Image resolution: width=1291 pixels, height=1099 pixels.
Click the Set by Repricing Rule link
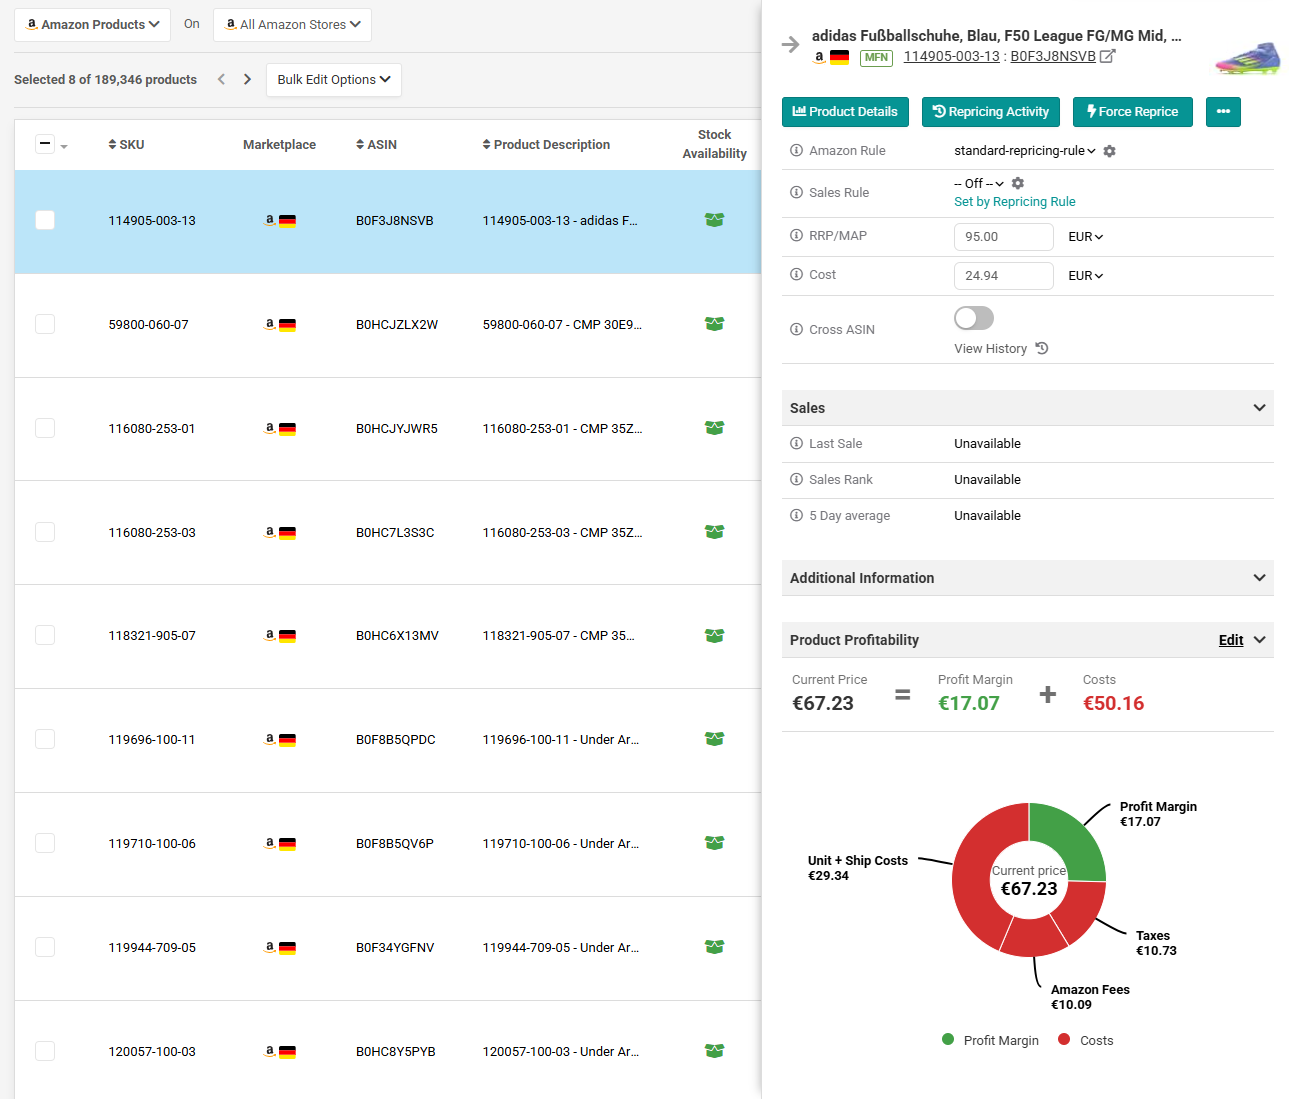point(1015,202)
